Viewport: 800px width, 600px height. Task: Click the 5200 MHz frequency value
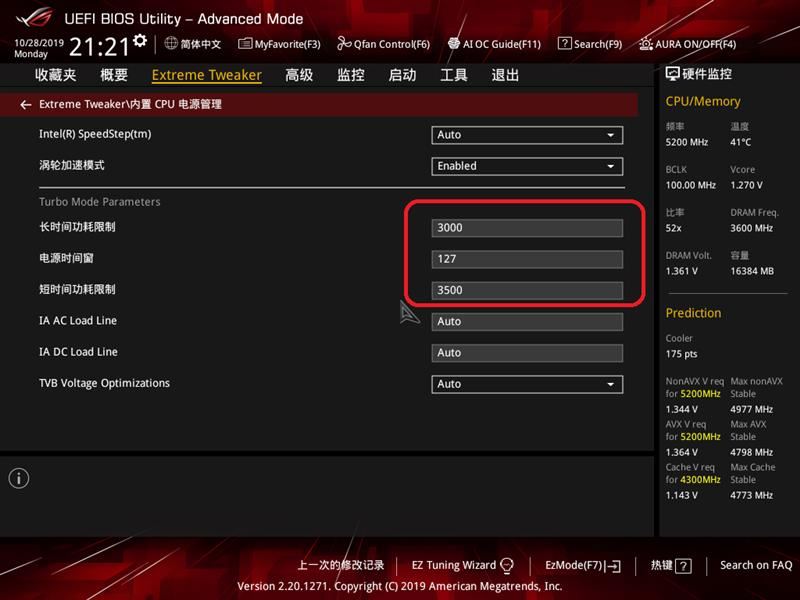coord(687,142)
